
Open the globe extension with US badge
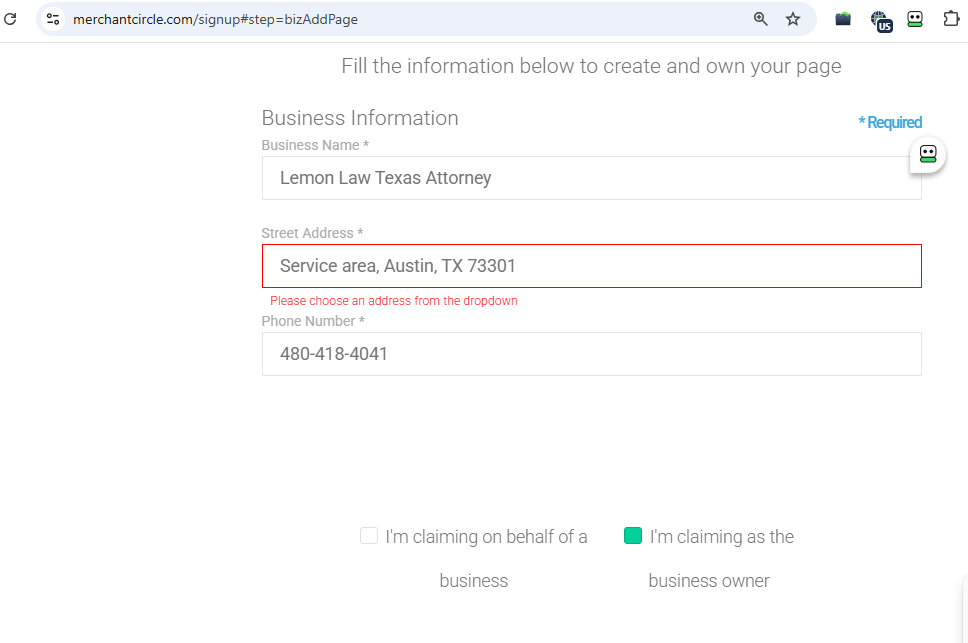[880, 20]
